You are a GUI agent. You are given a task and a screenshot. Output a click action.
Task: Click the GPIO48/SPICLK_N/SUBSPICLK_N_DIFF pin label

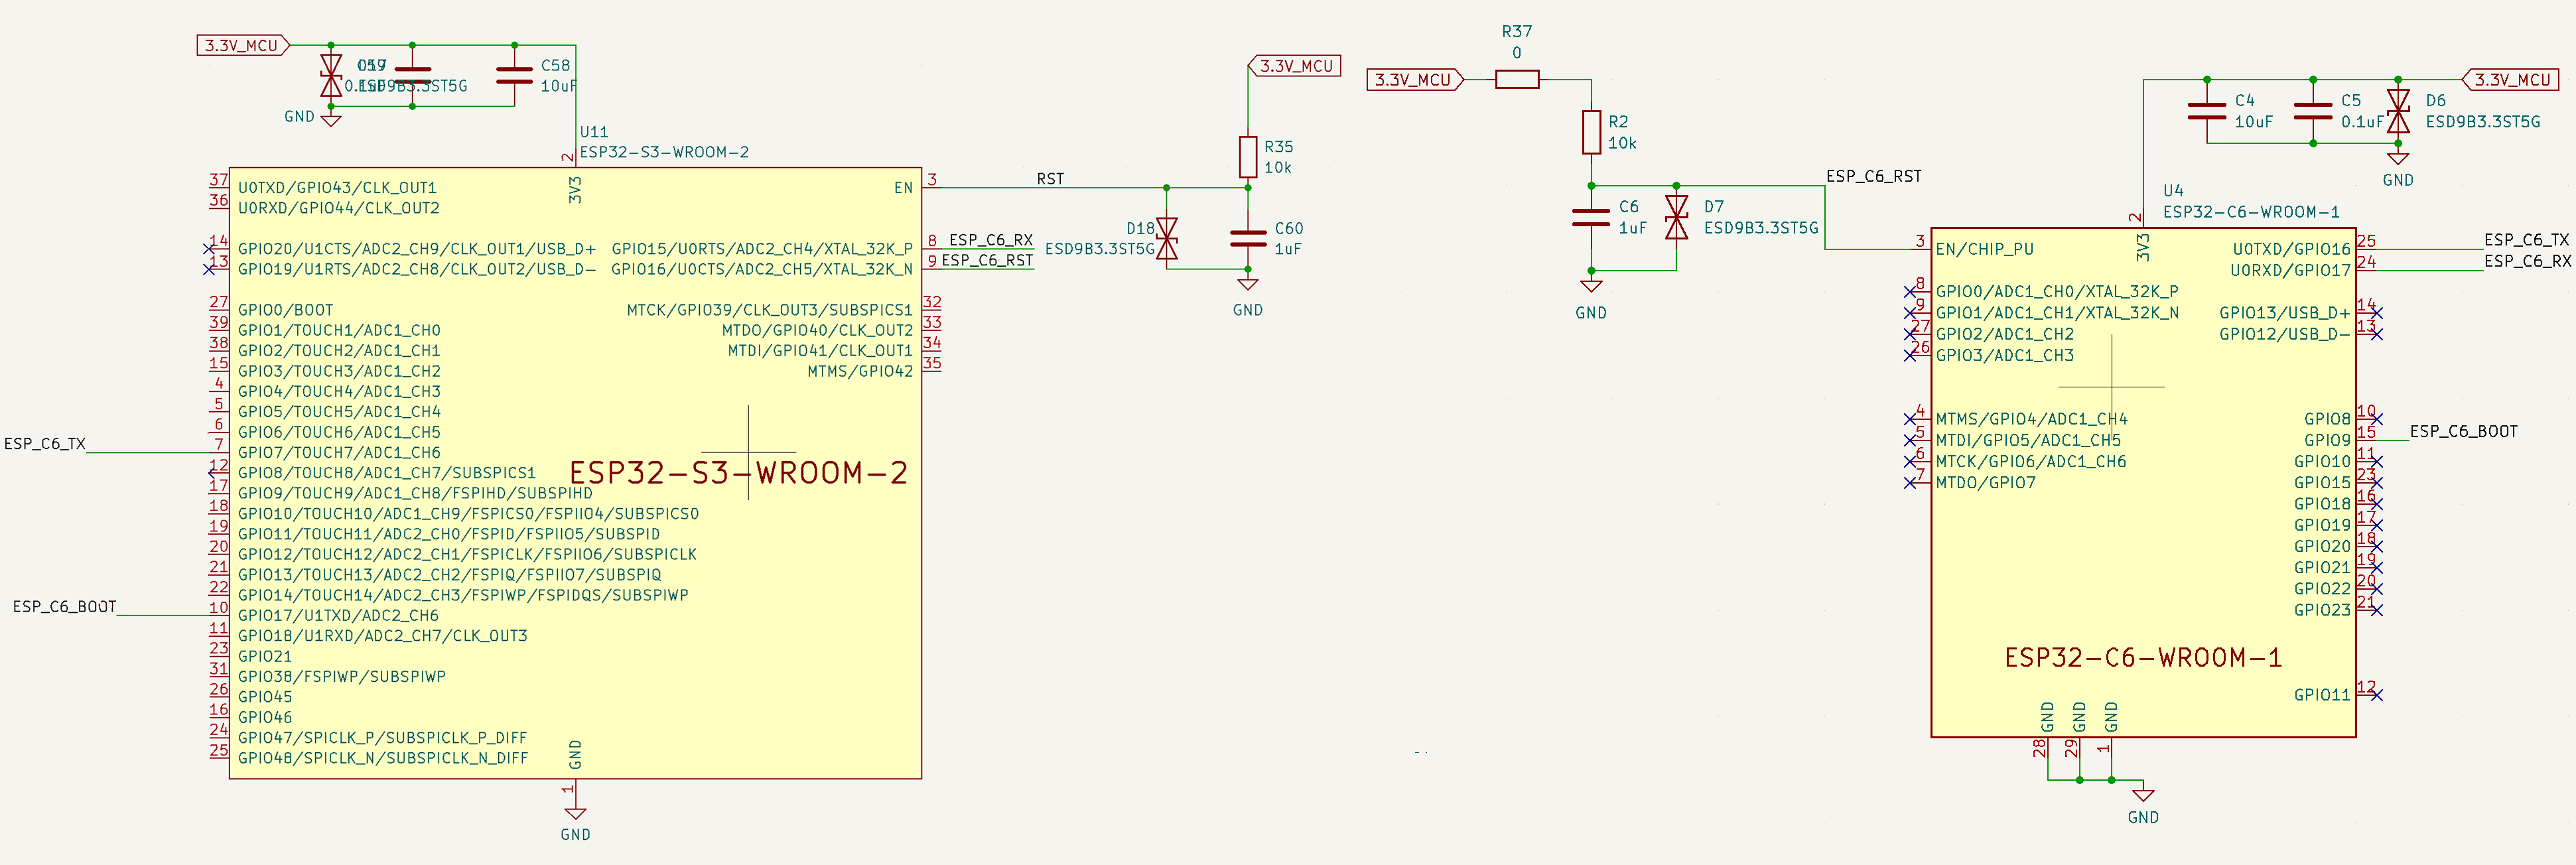(382, 758)
